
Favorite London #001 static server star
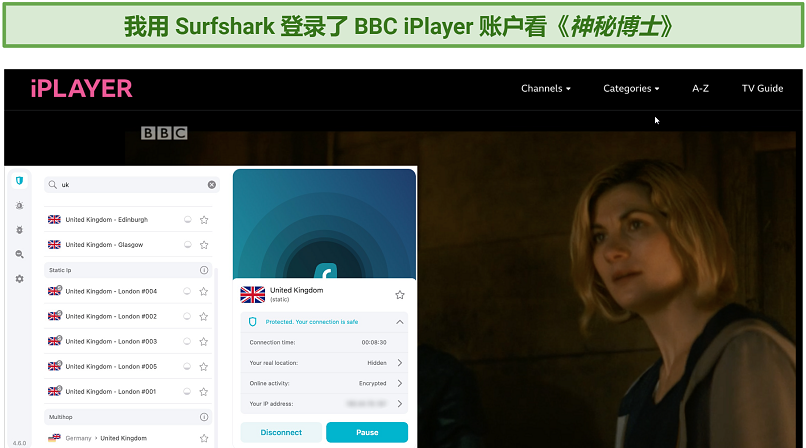(204, 392)
